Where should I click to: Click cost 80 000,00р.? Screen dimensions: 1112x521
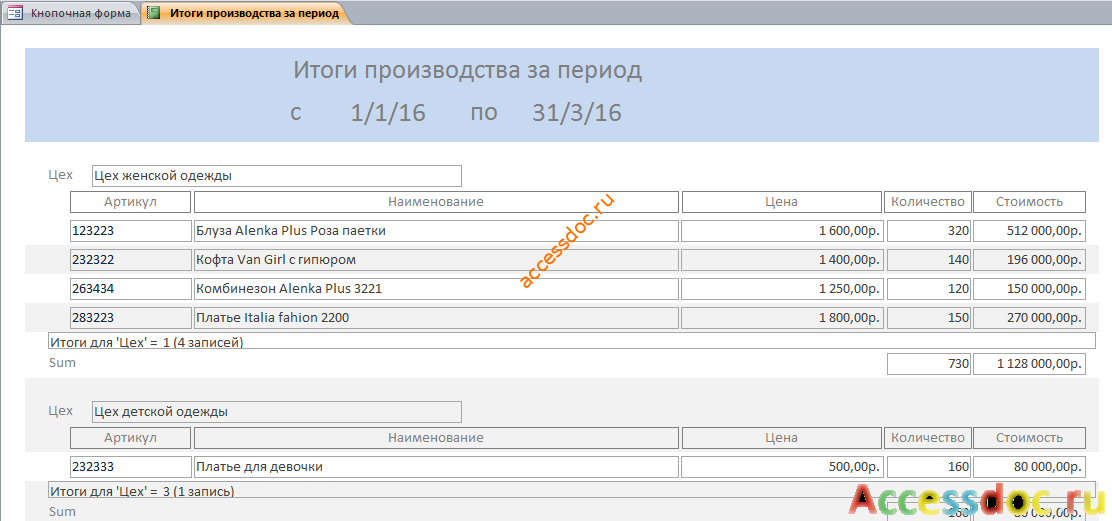(1029, 467)
